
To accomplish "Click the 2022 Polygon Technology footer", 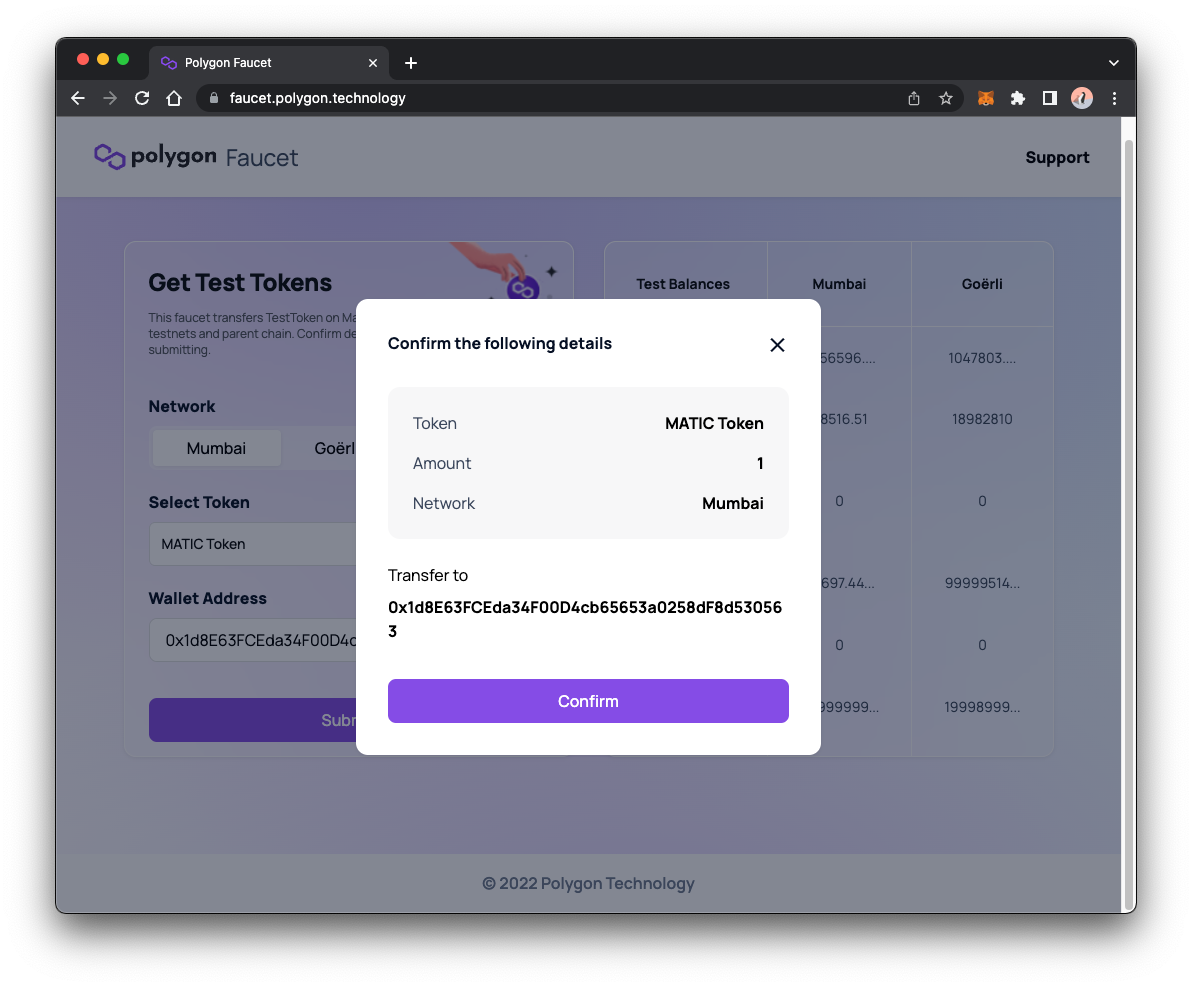I will (588, 883).
